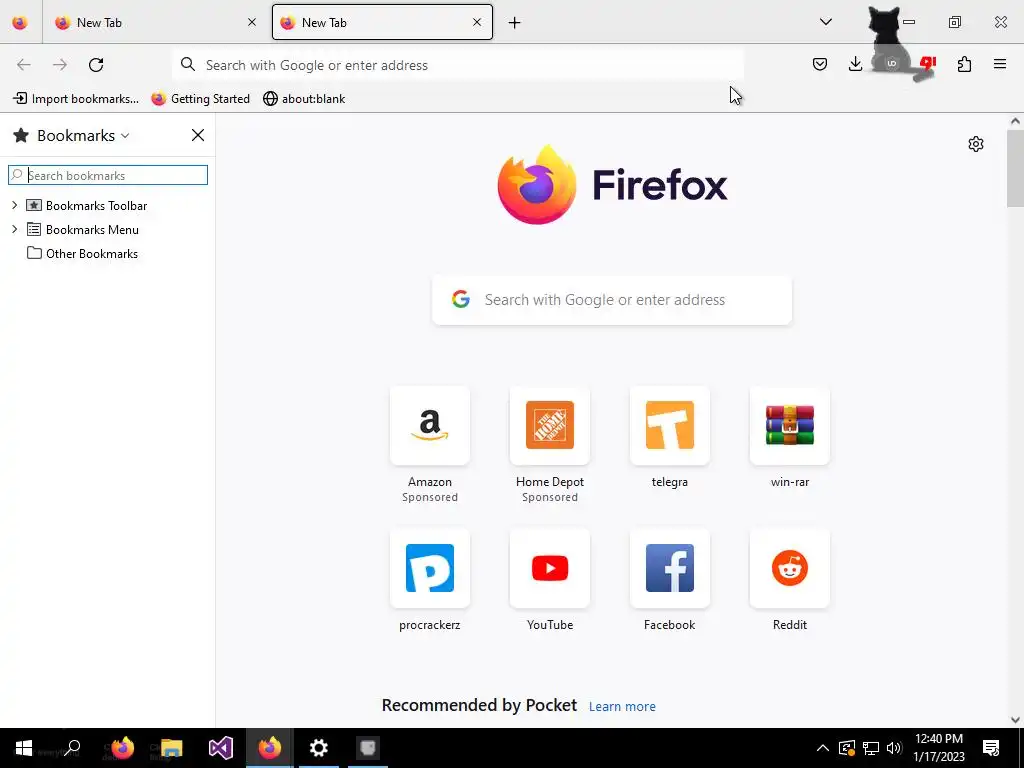Click the page vertical scrollbar thumb
The height and width of the screenshot is (768, 1024).
click(x=1015, y=168)
